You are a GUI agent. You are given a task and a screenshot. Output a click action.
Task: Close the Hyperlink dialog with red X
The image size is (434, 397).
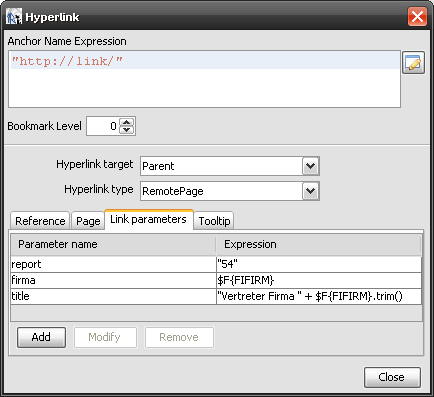[417, 16]
